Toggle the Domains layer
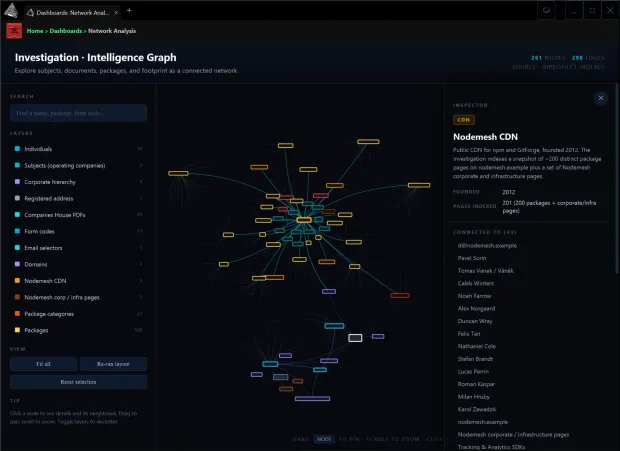Screen dimensions: 620x451 78,264
